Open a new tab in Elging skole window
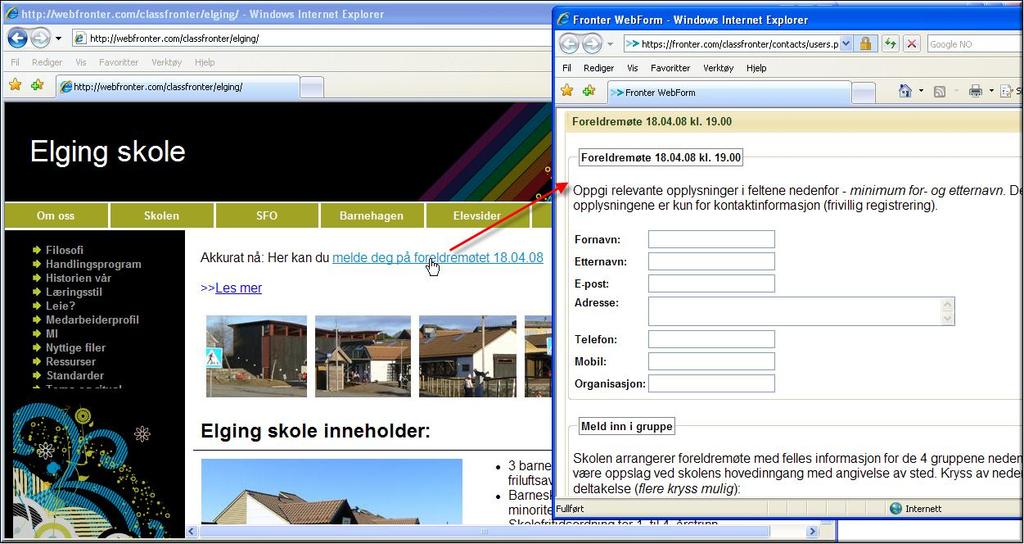The height and width of the screenshot is (544, 1024). click(312, 88)
